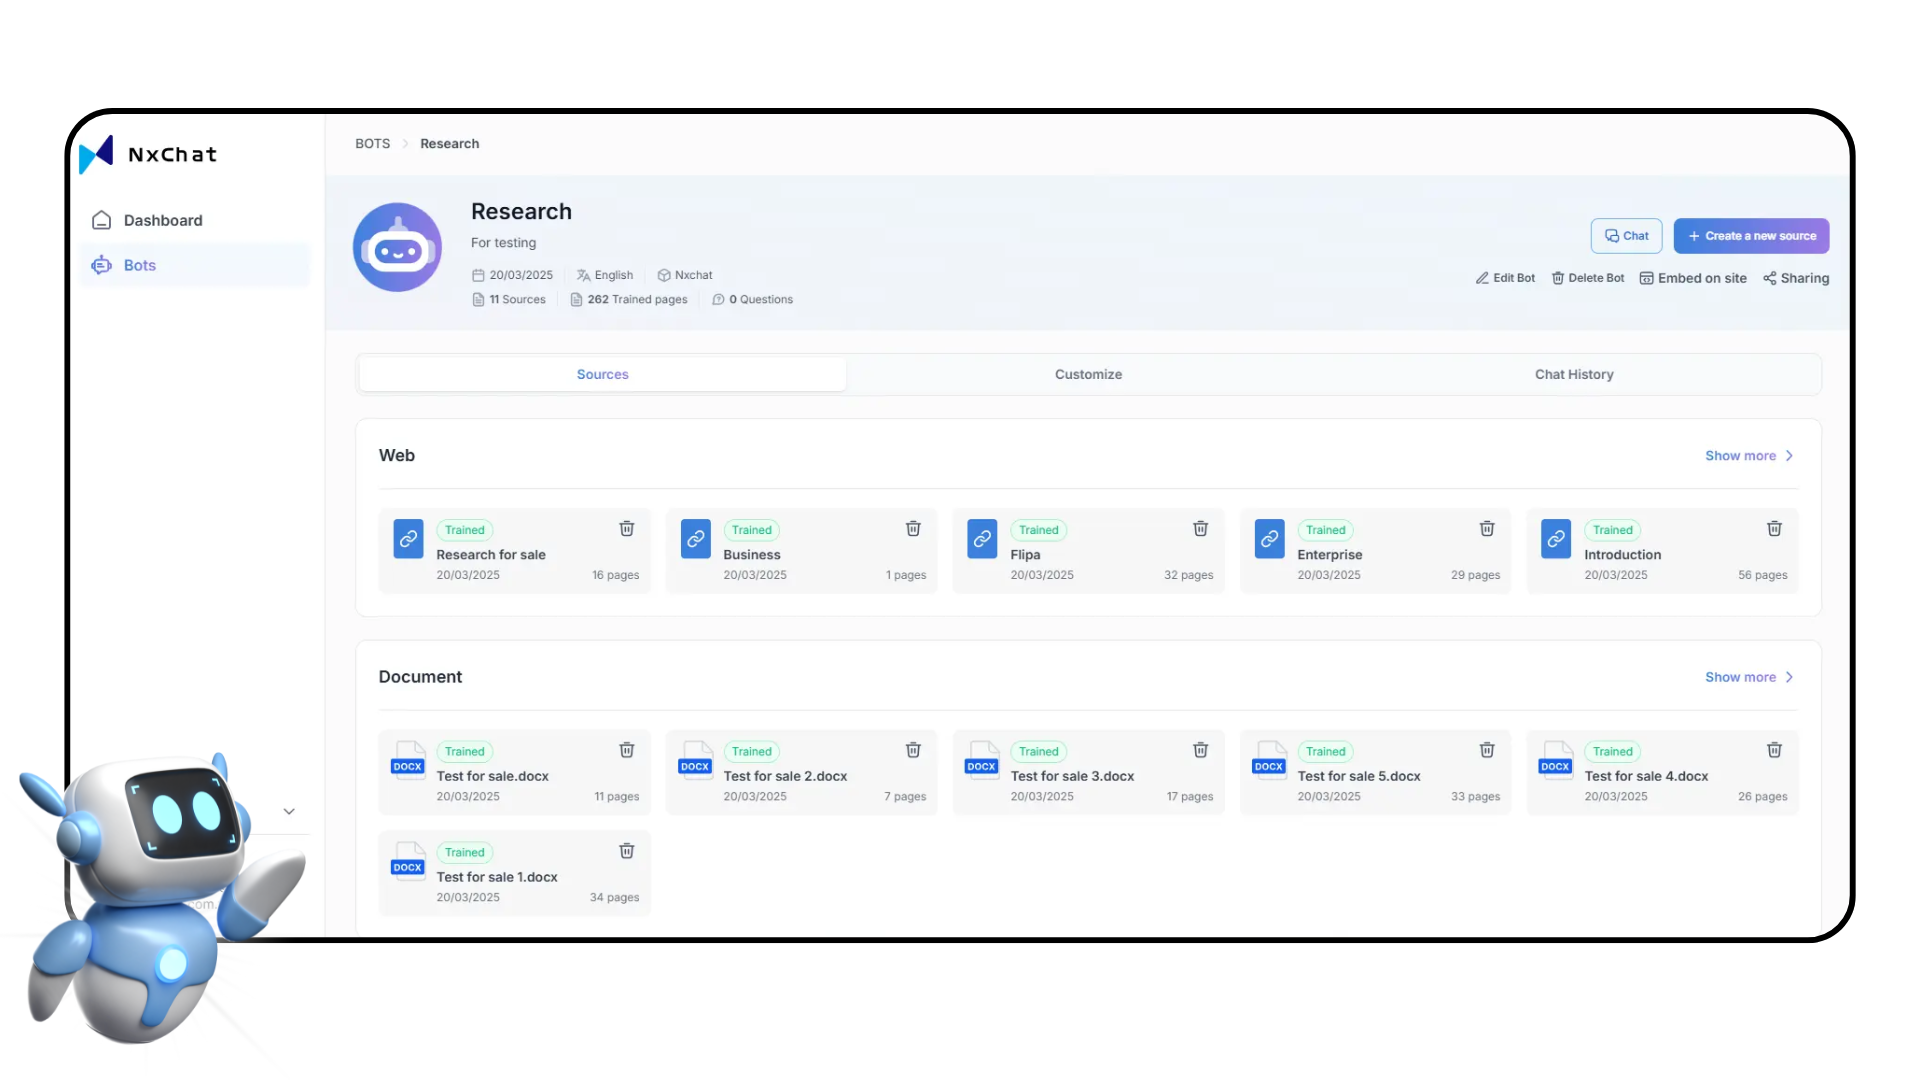The width and height of the screenshot is (1920, 1080).
Task: Open the Chat button
Action: [1626, 236]
